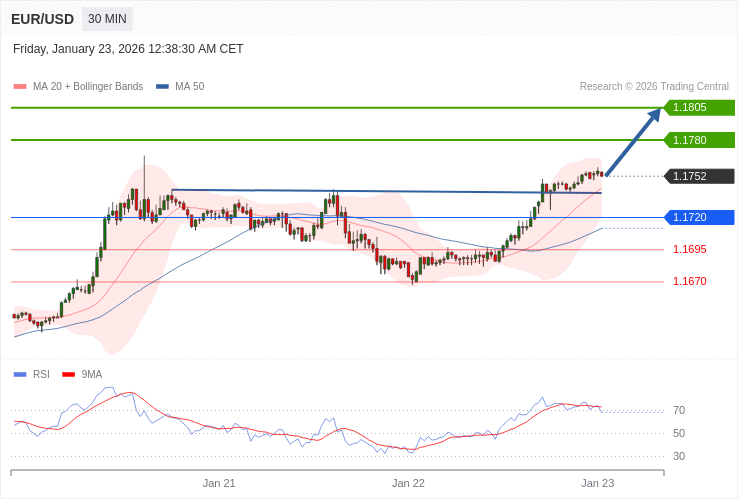Screen dimensions: 738x500
Task: Click the chart timestamp text
Action: pos(128,49)
